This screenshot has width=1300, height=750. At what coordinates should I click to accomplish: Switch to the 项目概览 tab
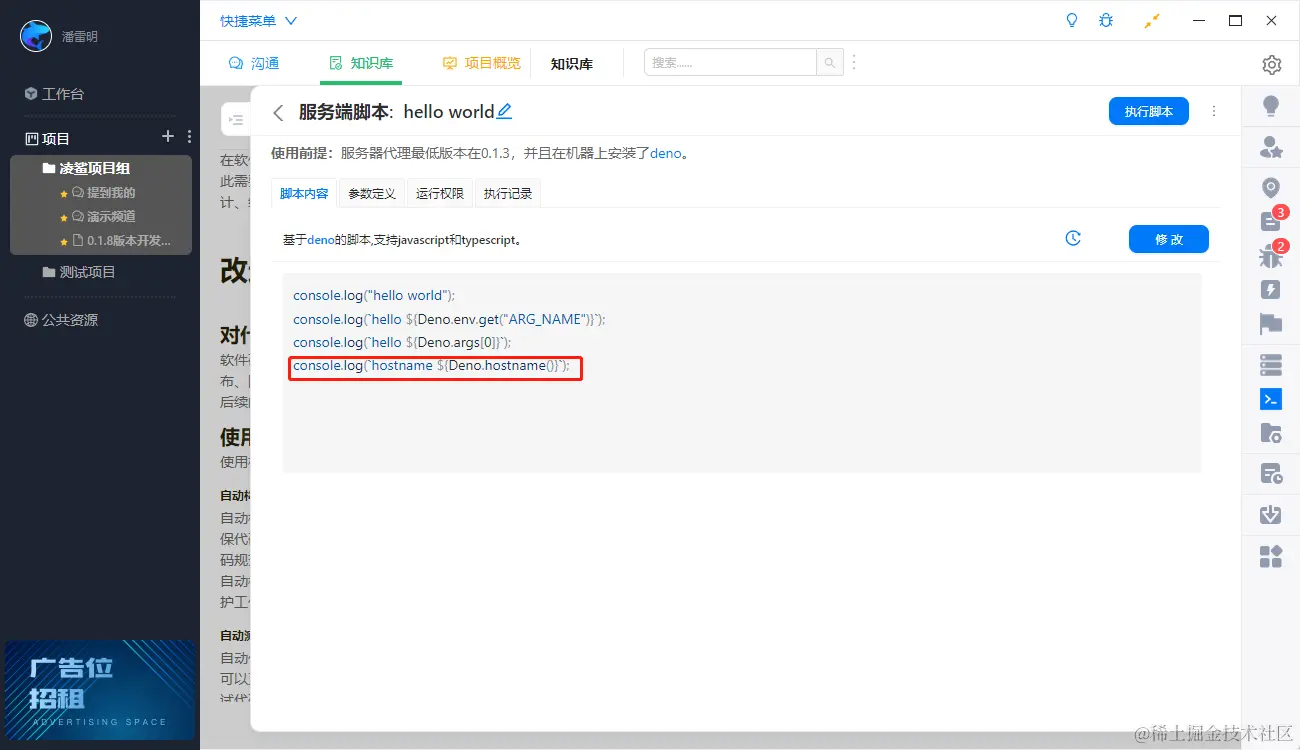[x=482, y=63]
